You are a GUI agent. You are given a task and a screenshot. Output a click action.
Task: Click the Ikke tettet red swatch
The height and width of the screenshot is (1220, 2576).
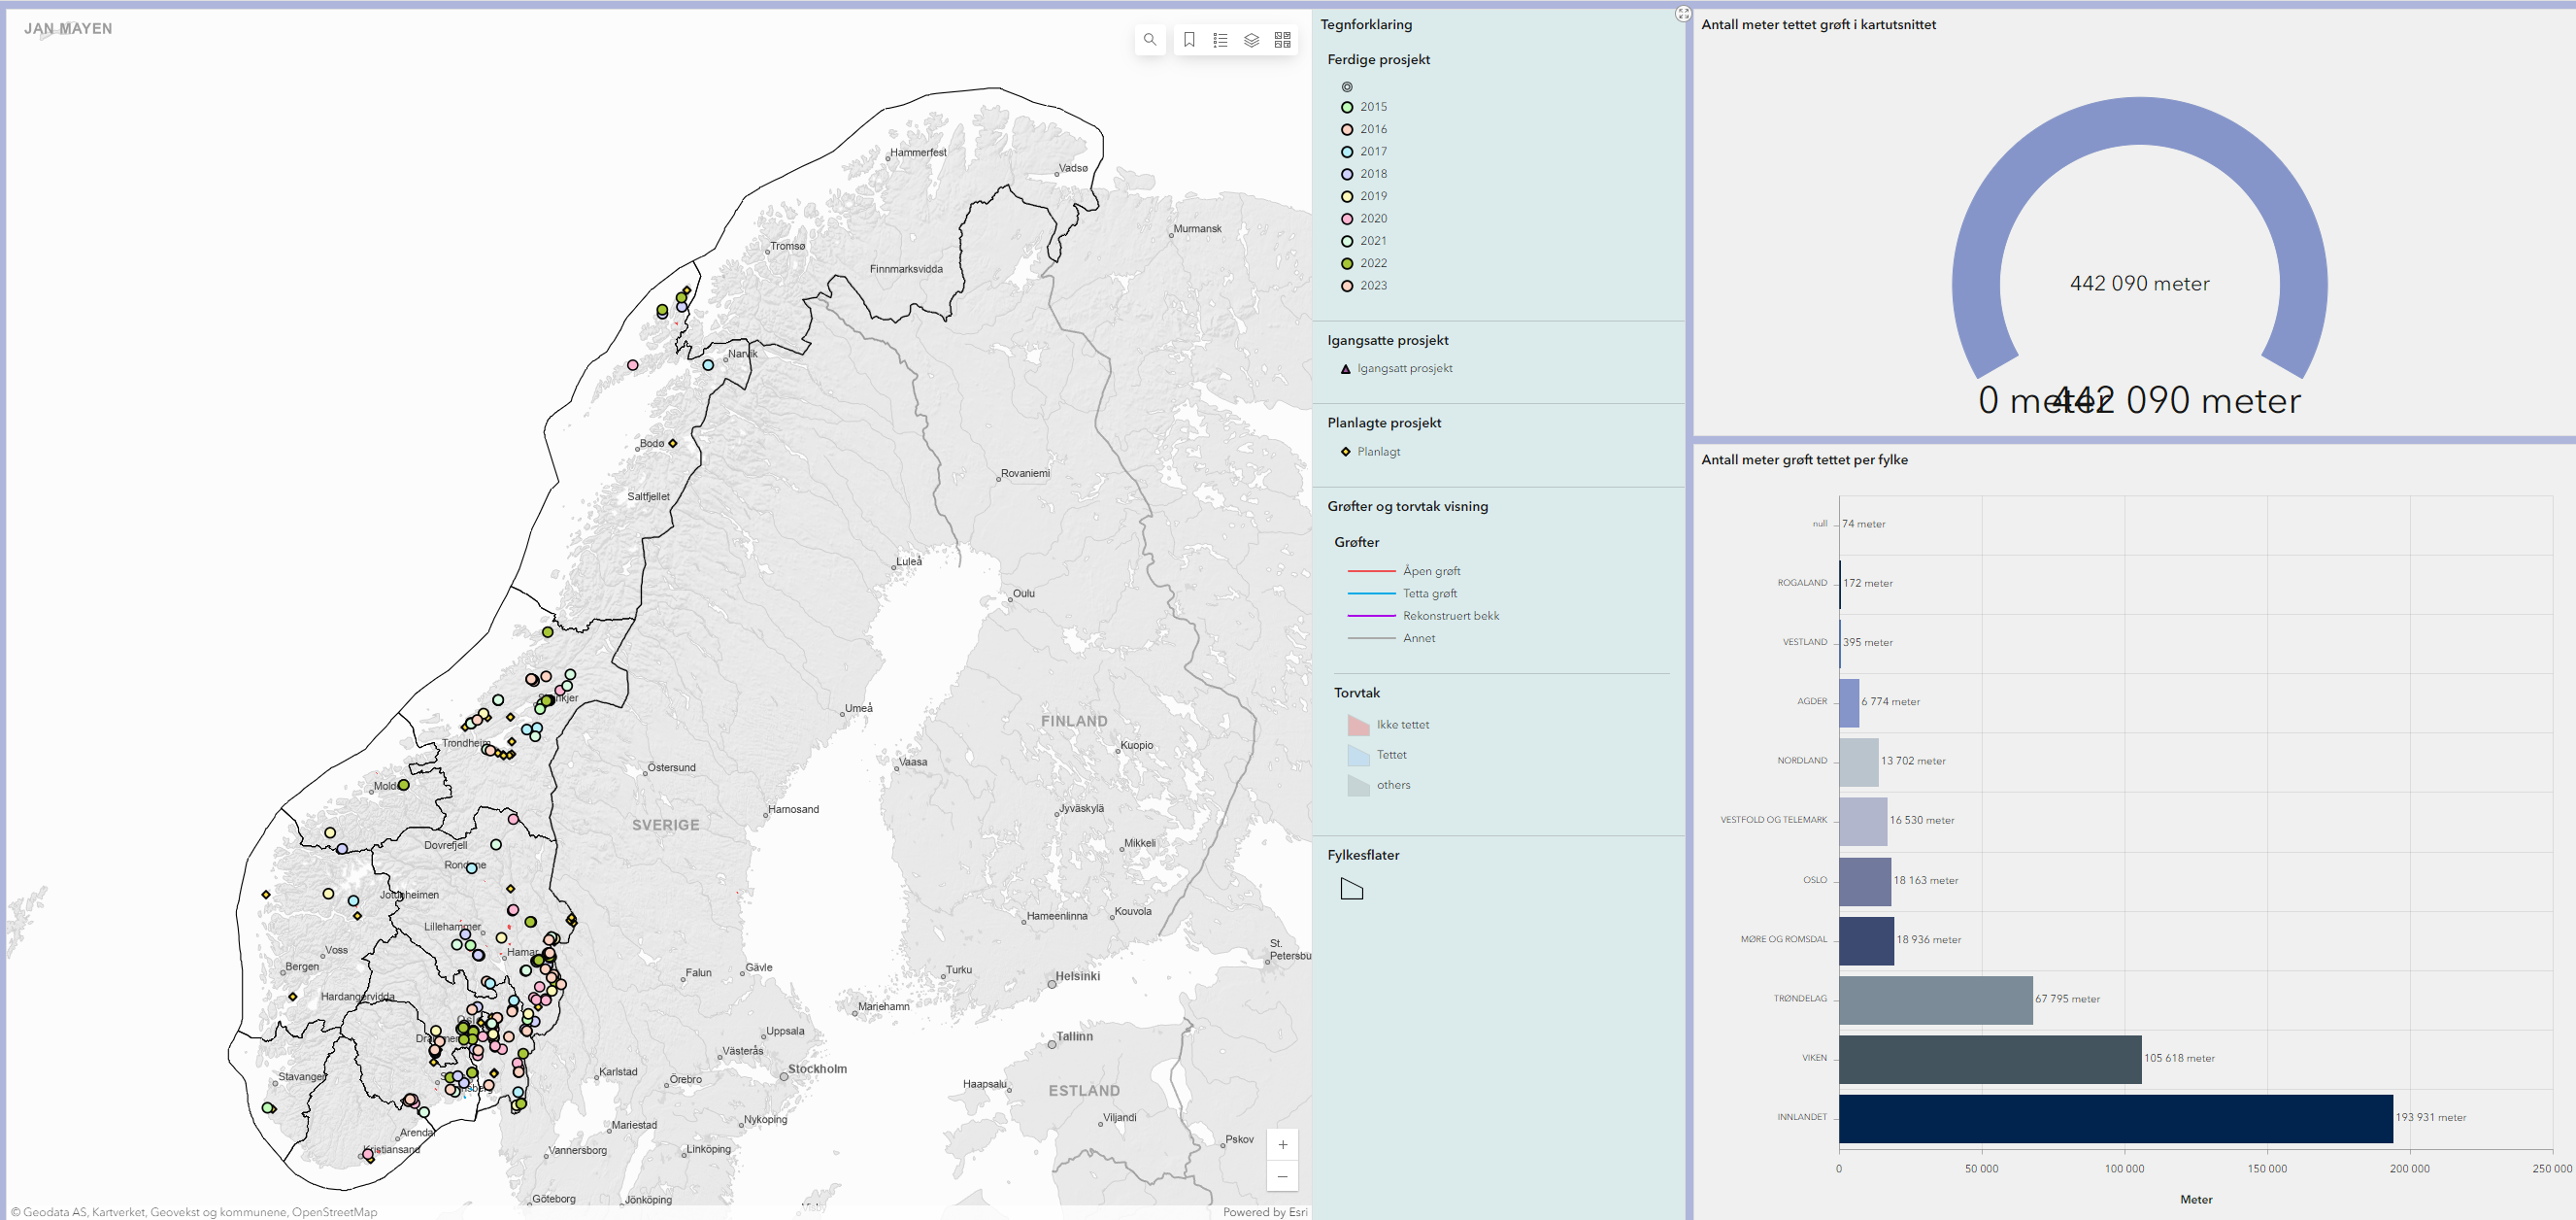[x=1358, y=725]
